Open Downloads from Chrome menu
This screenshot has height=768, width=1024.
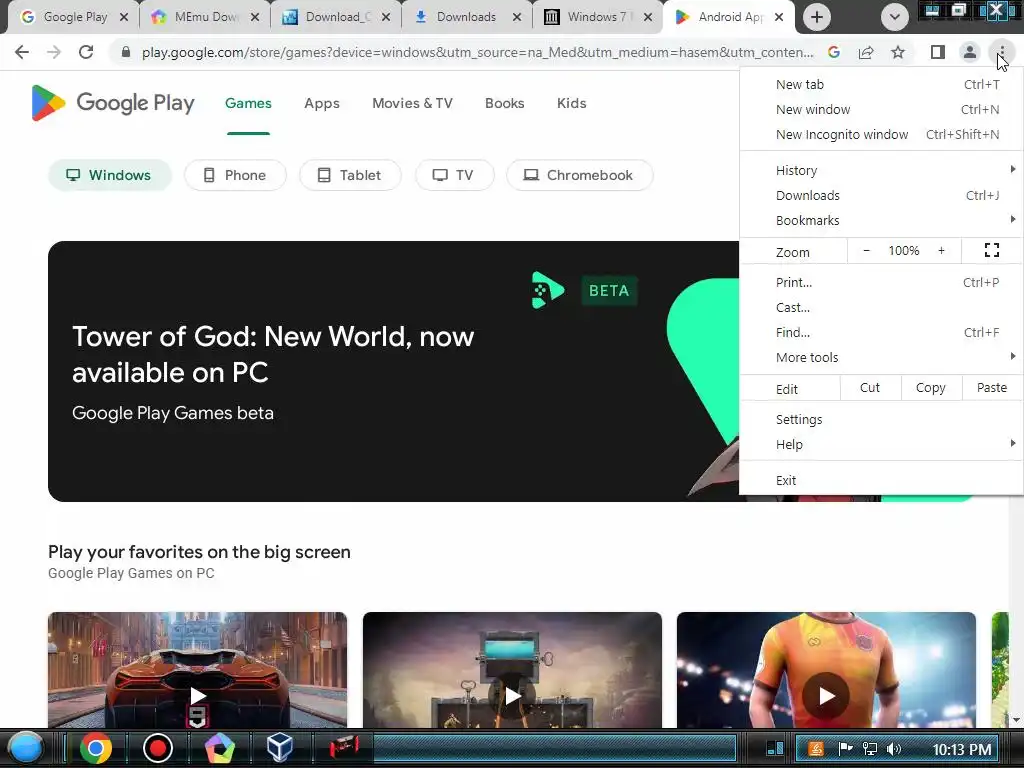point(881,195)
